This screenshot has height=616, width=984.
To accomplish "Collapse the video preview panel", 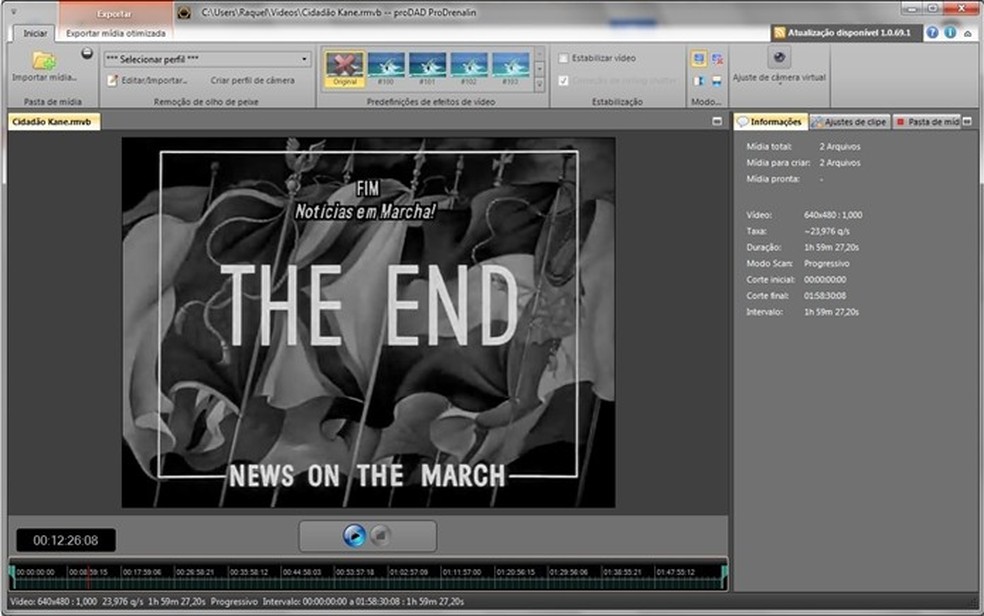I will coord(717,121).
